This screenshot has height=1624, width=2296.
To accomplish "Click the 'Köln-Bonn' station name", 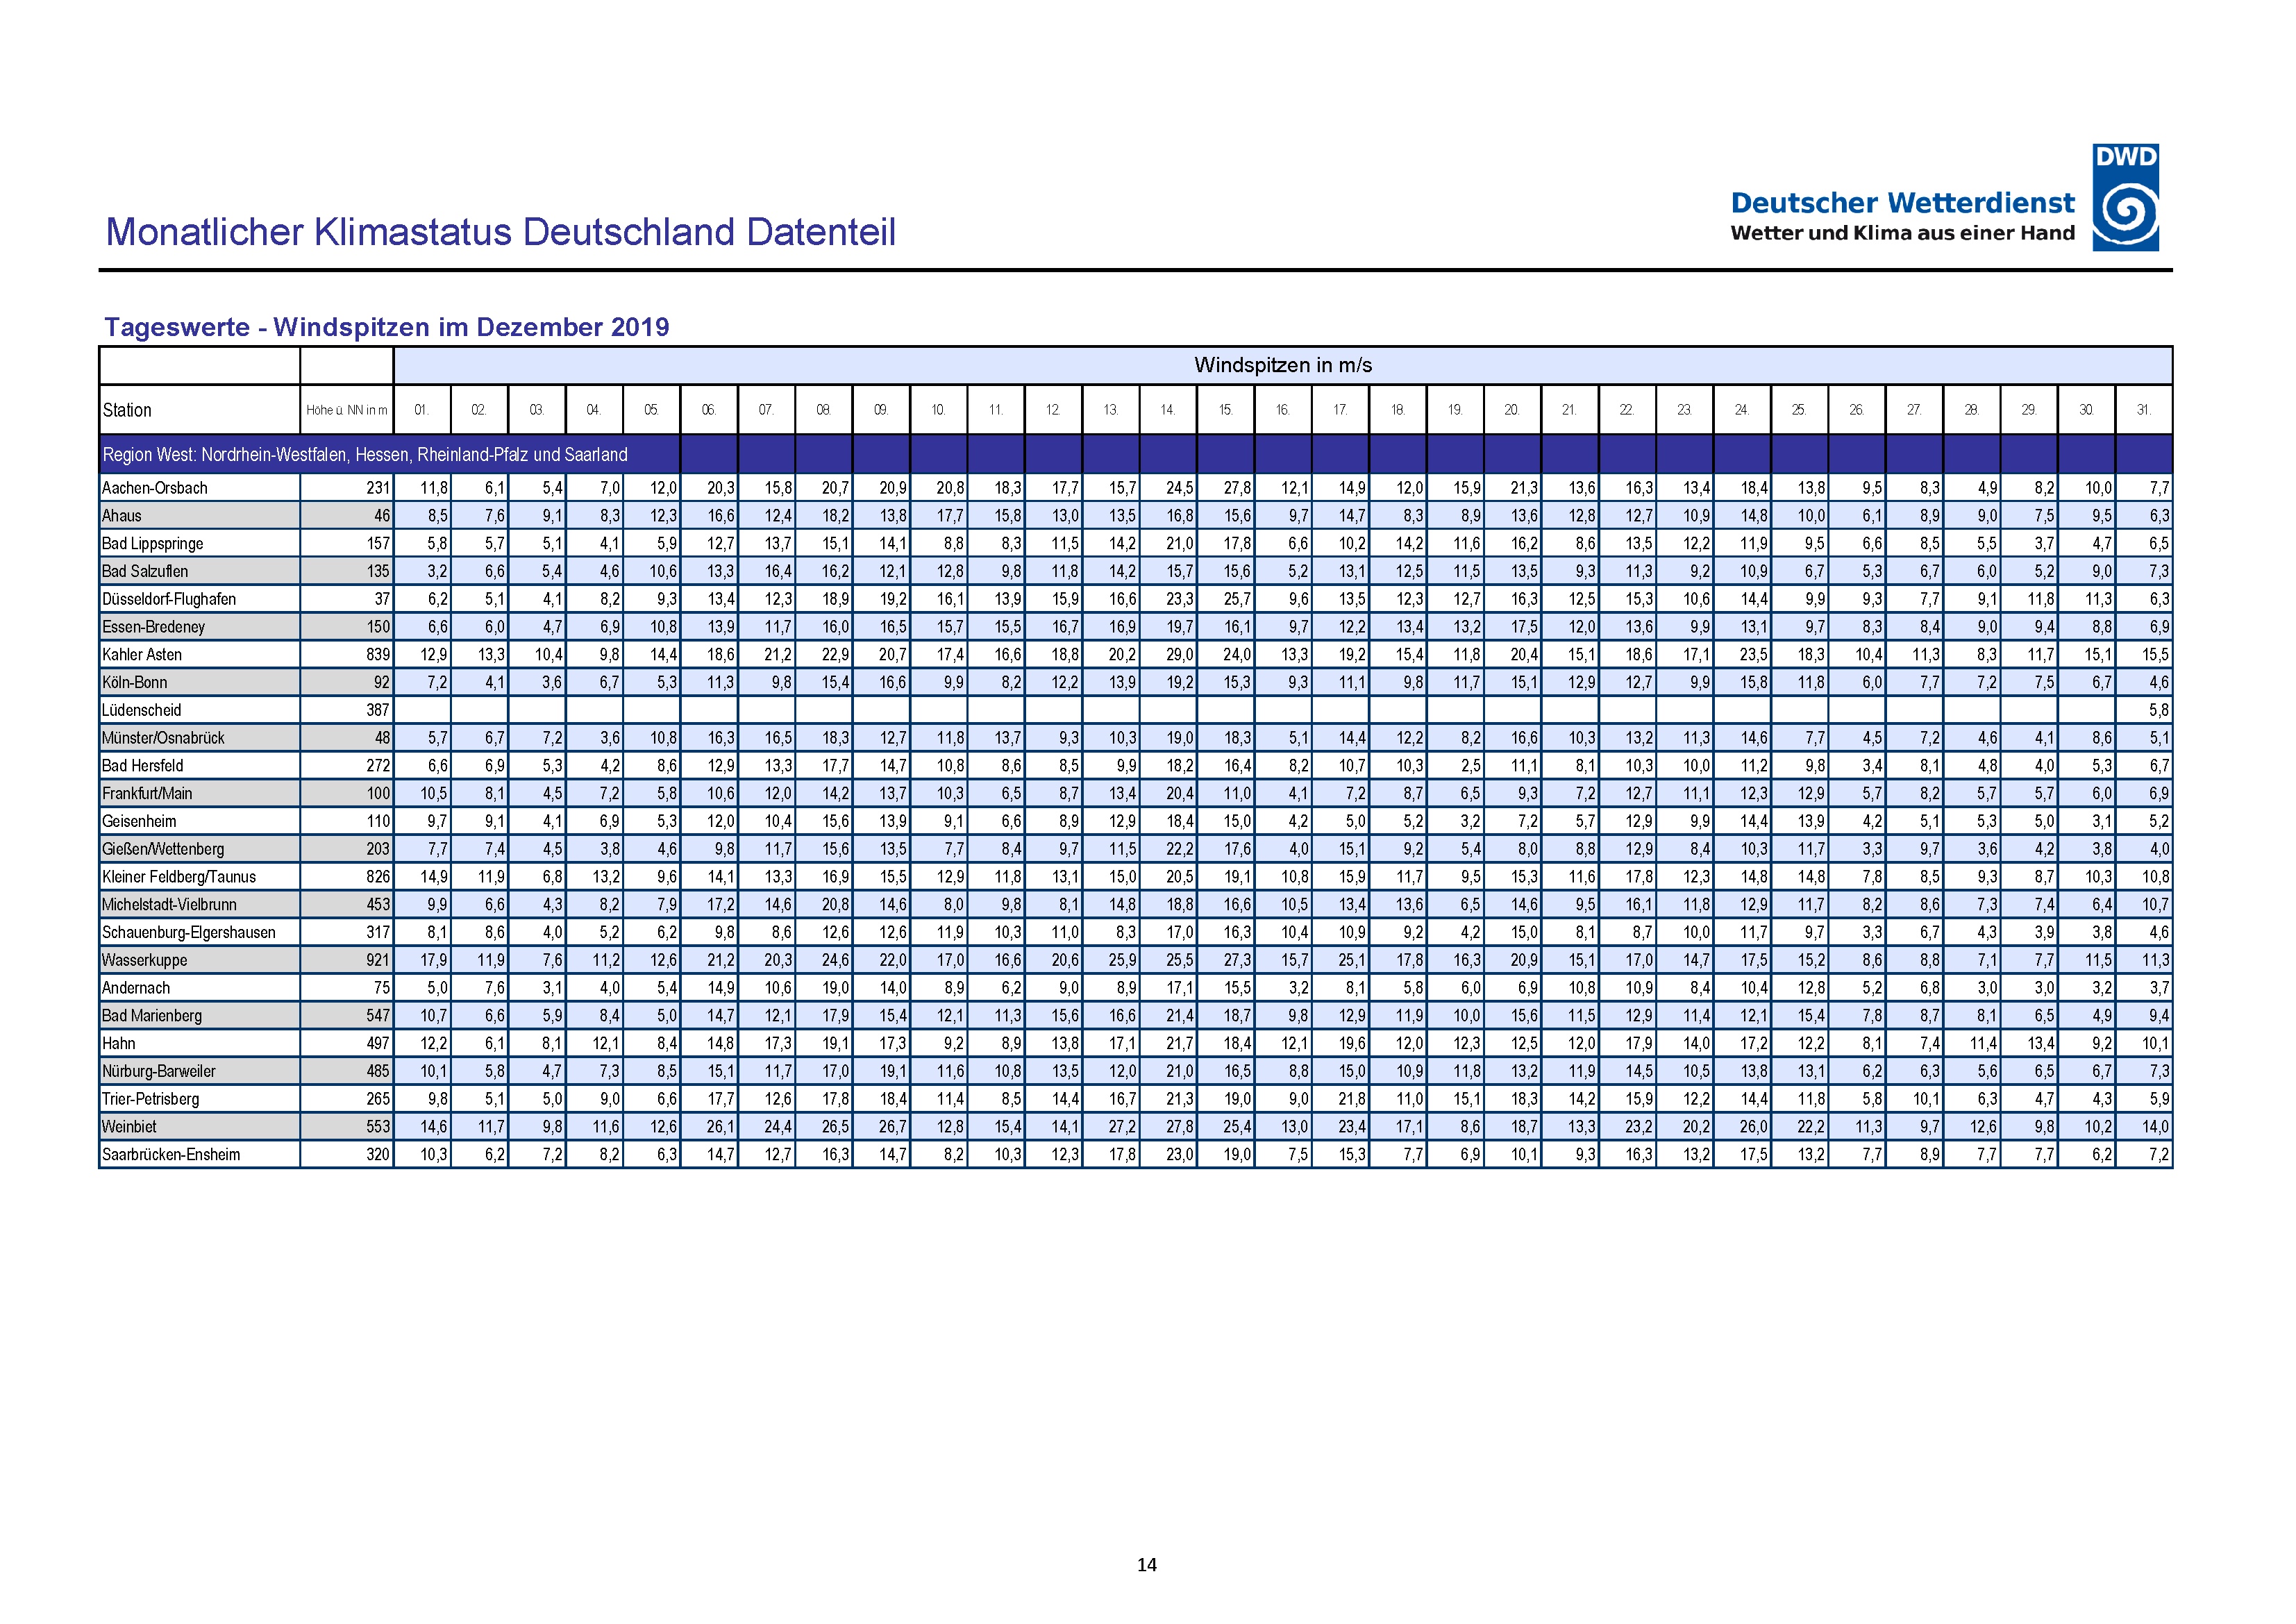I will pyautogui.click(x=135, y=683).
